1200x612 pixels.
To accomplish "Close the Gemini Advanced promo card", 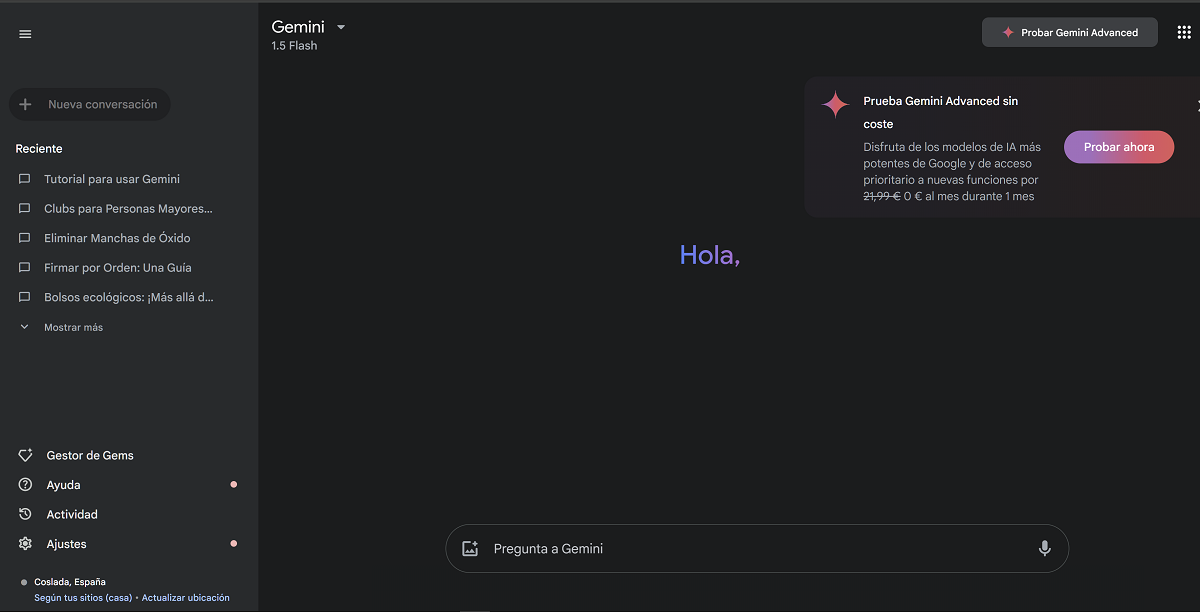I will (1197, 105).
